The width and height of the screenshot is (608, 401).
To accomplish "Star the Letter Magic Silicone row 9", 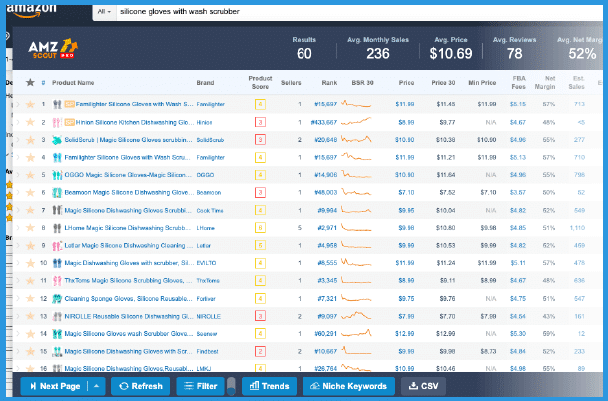I will tap(30, 245).
